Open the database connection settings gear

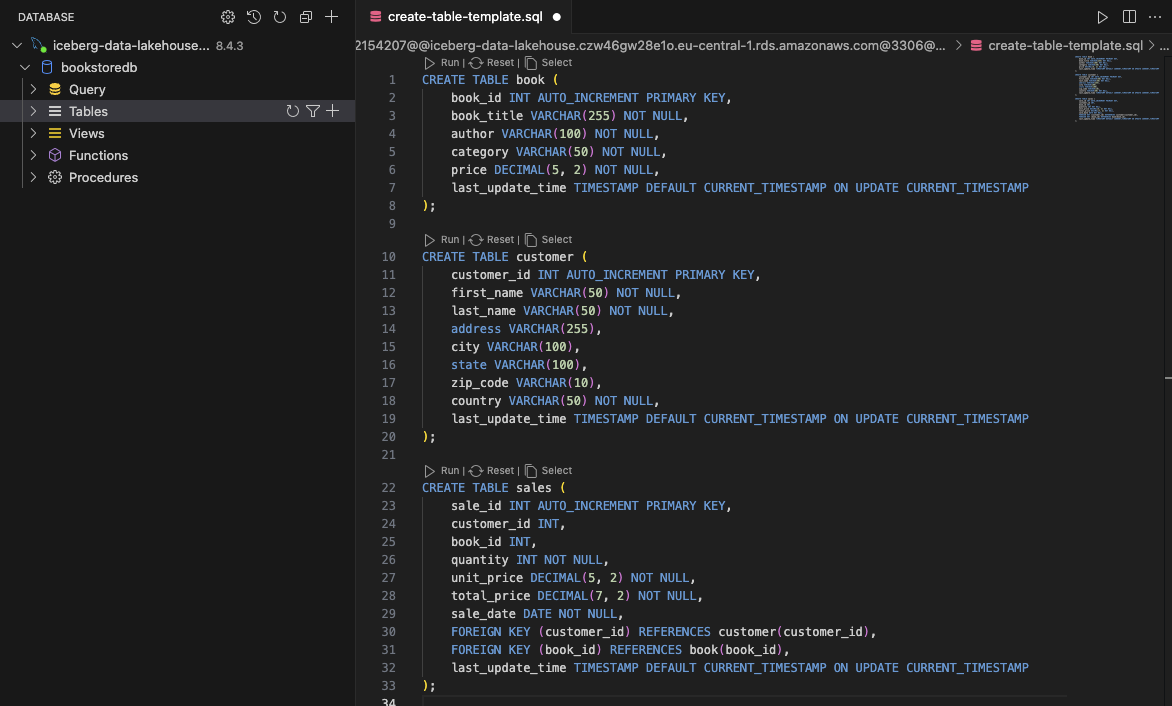pyautogui.click(x=227, y=17)
